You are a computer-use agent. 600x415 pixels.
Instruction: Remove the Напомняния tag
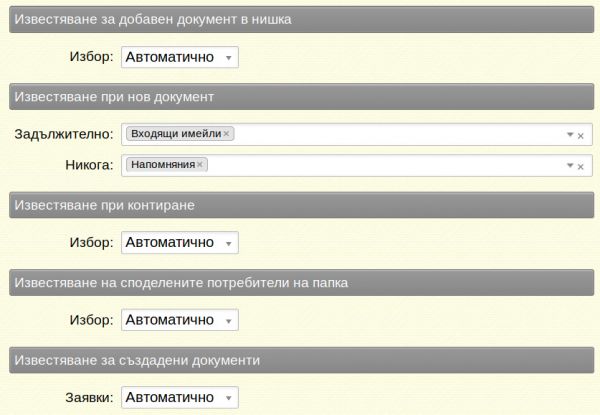click(200, 164)
